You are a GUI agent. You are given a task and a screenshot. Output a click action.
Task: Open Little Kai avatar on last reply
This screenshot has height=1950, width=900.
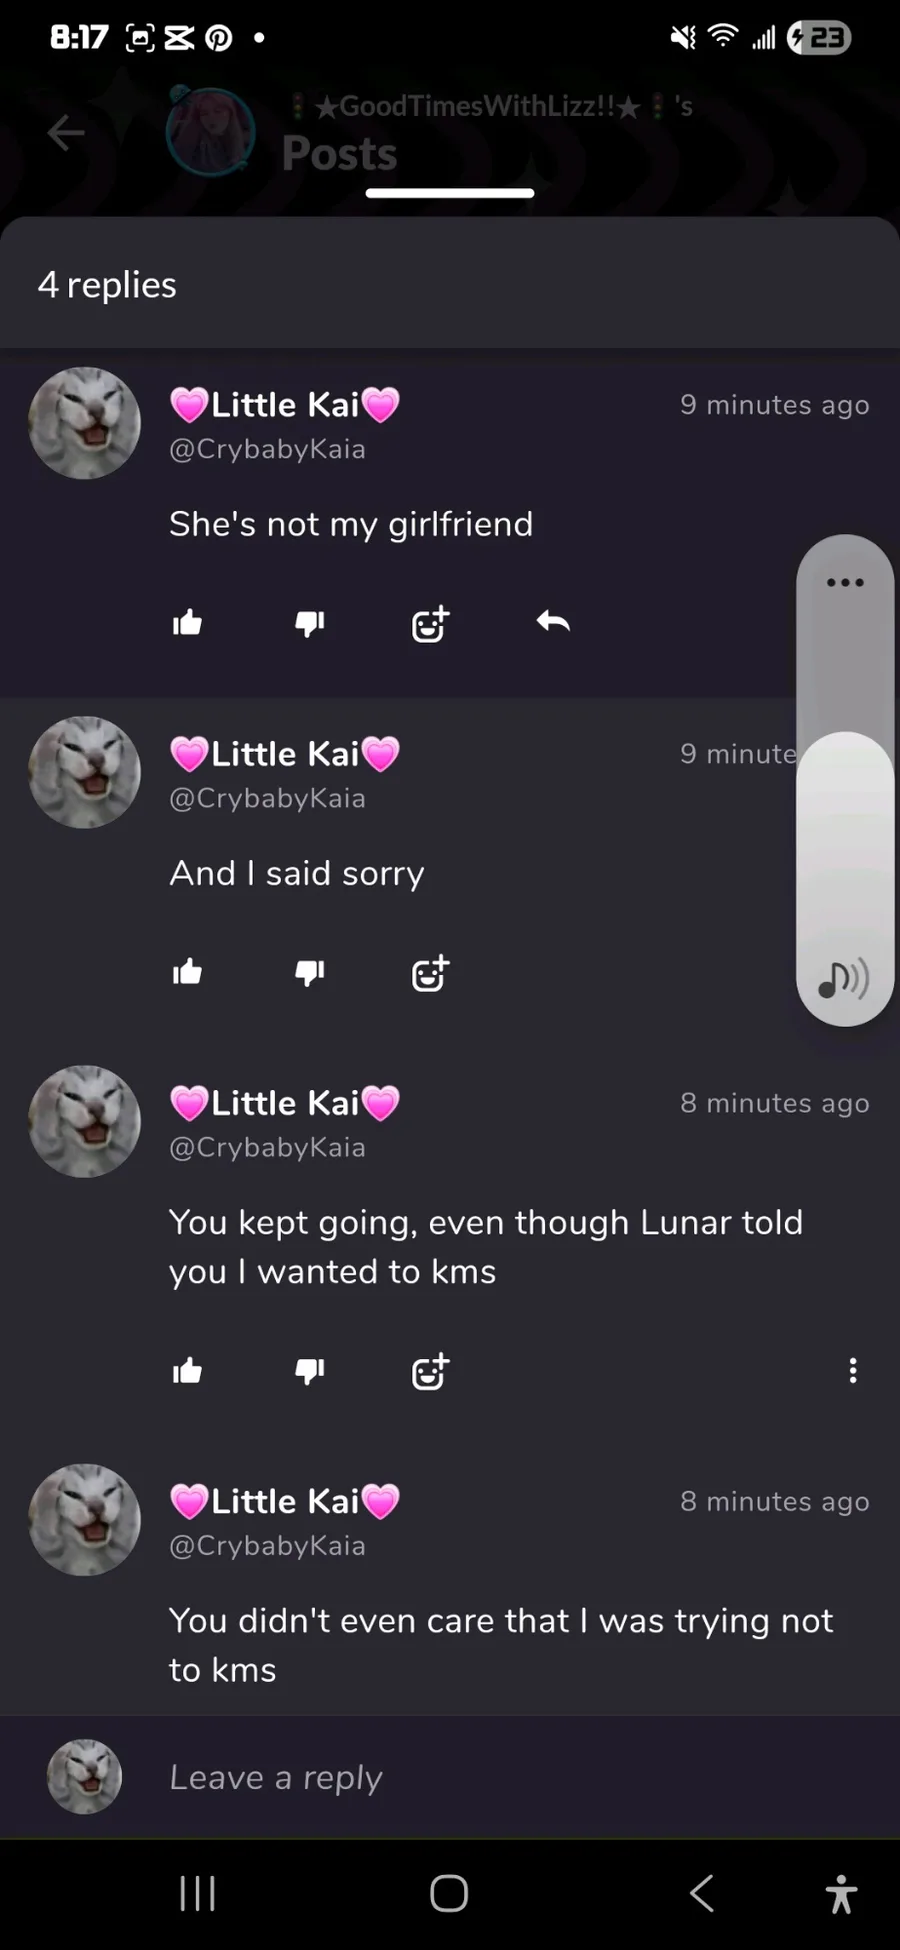[85, 1520]
